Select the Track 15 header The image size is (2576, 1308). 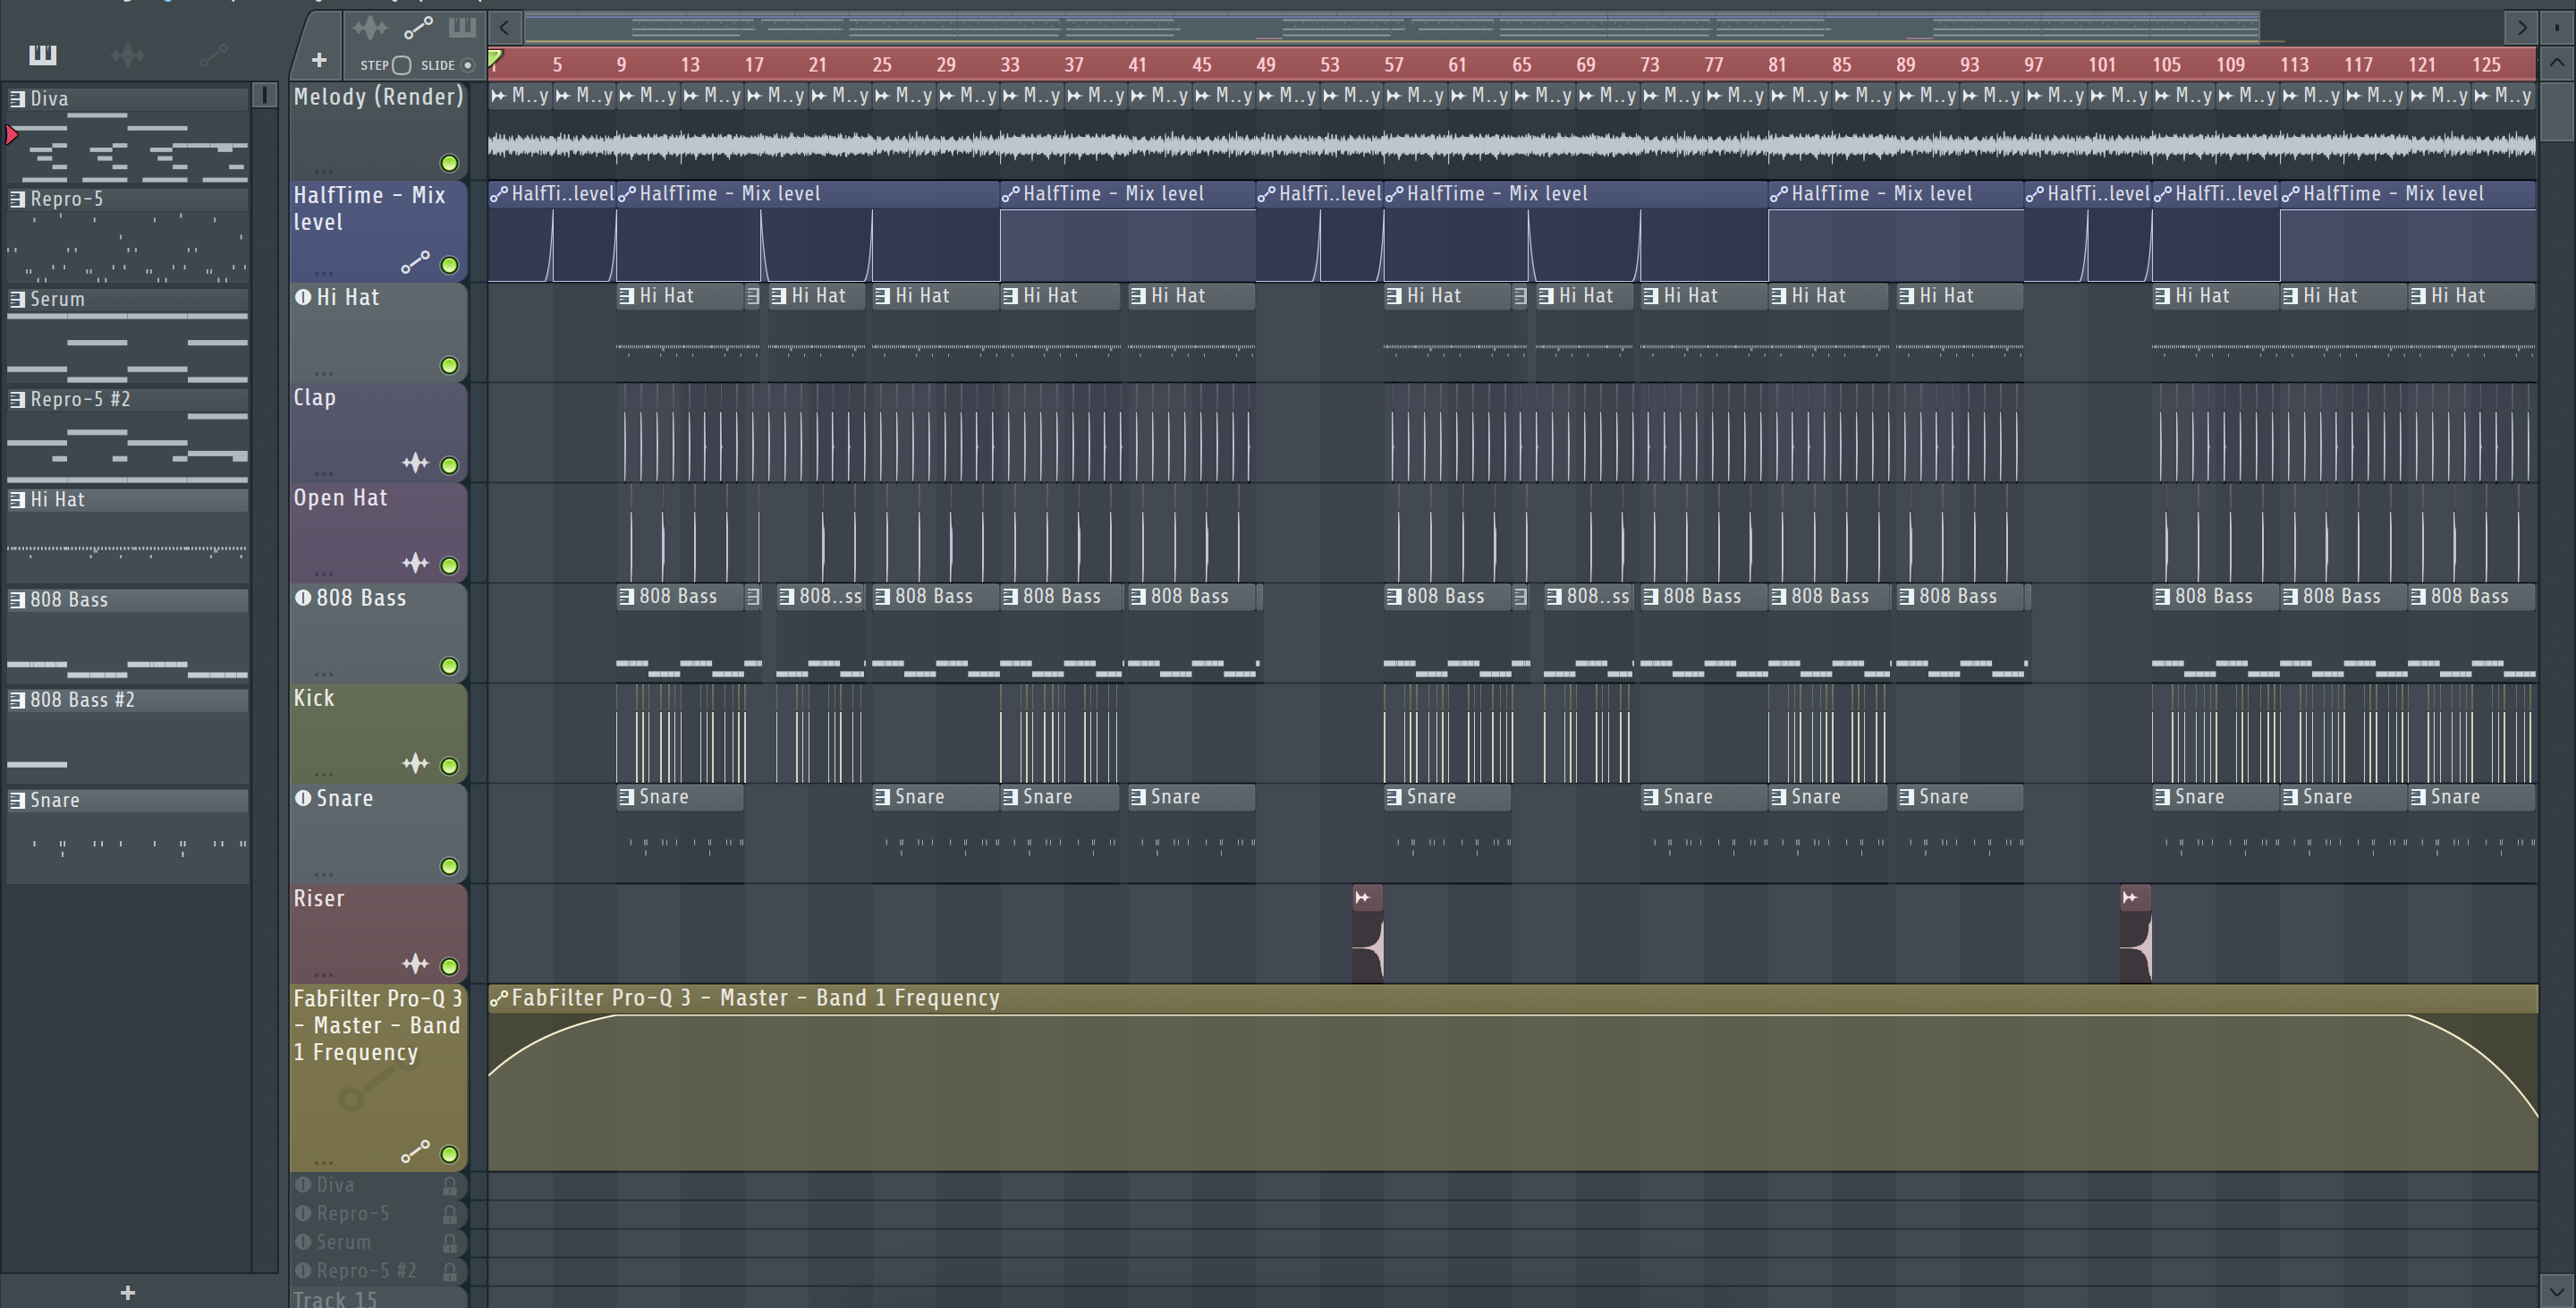pyautogui.click(x=378, y=1298)
